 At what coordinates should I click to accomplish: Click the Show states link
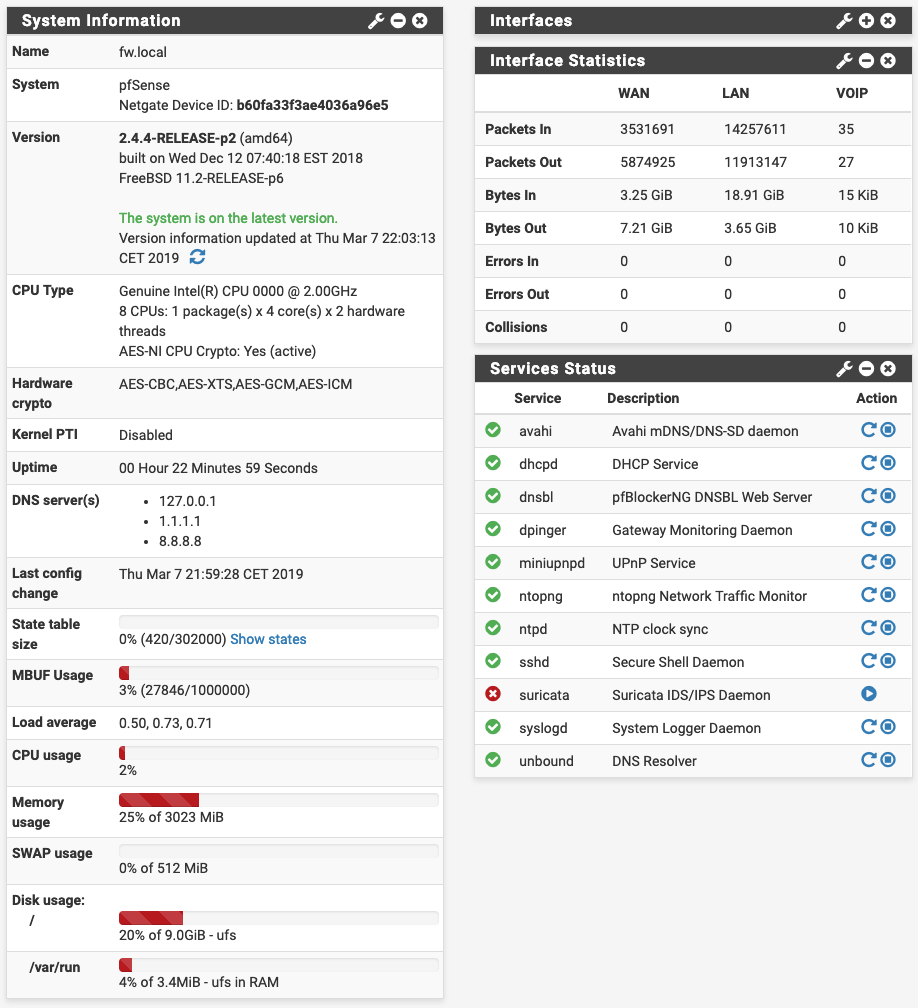[268, 639]
